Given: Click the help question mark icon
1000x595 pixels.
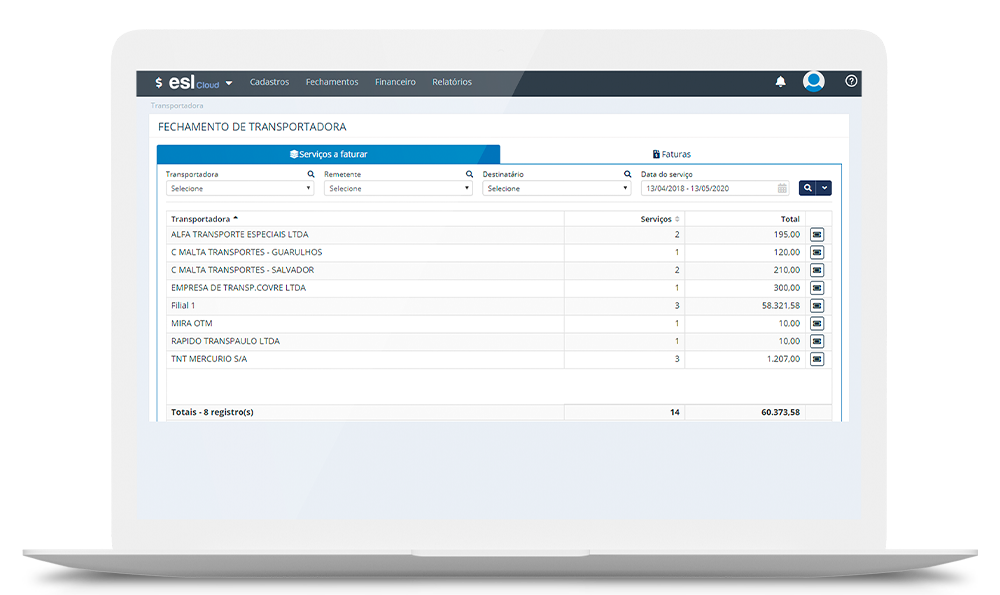Looking at the screenshot, I should point(851,82).
